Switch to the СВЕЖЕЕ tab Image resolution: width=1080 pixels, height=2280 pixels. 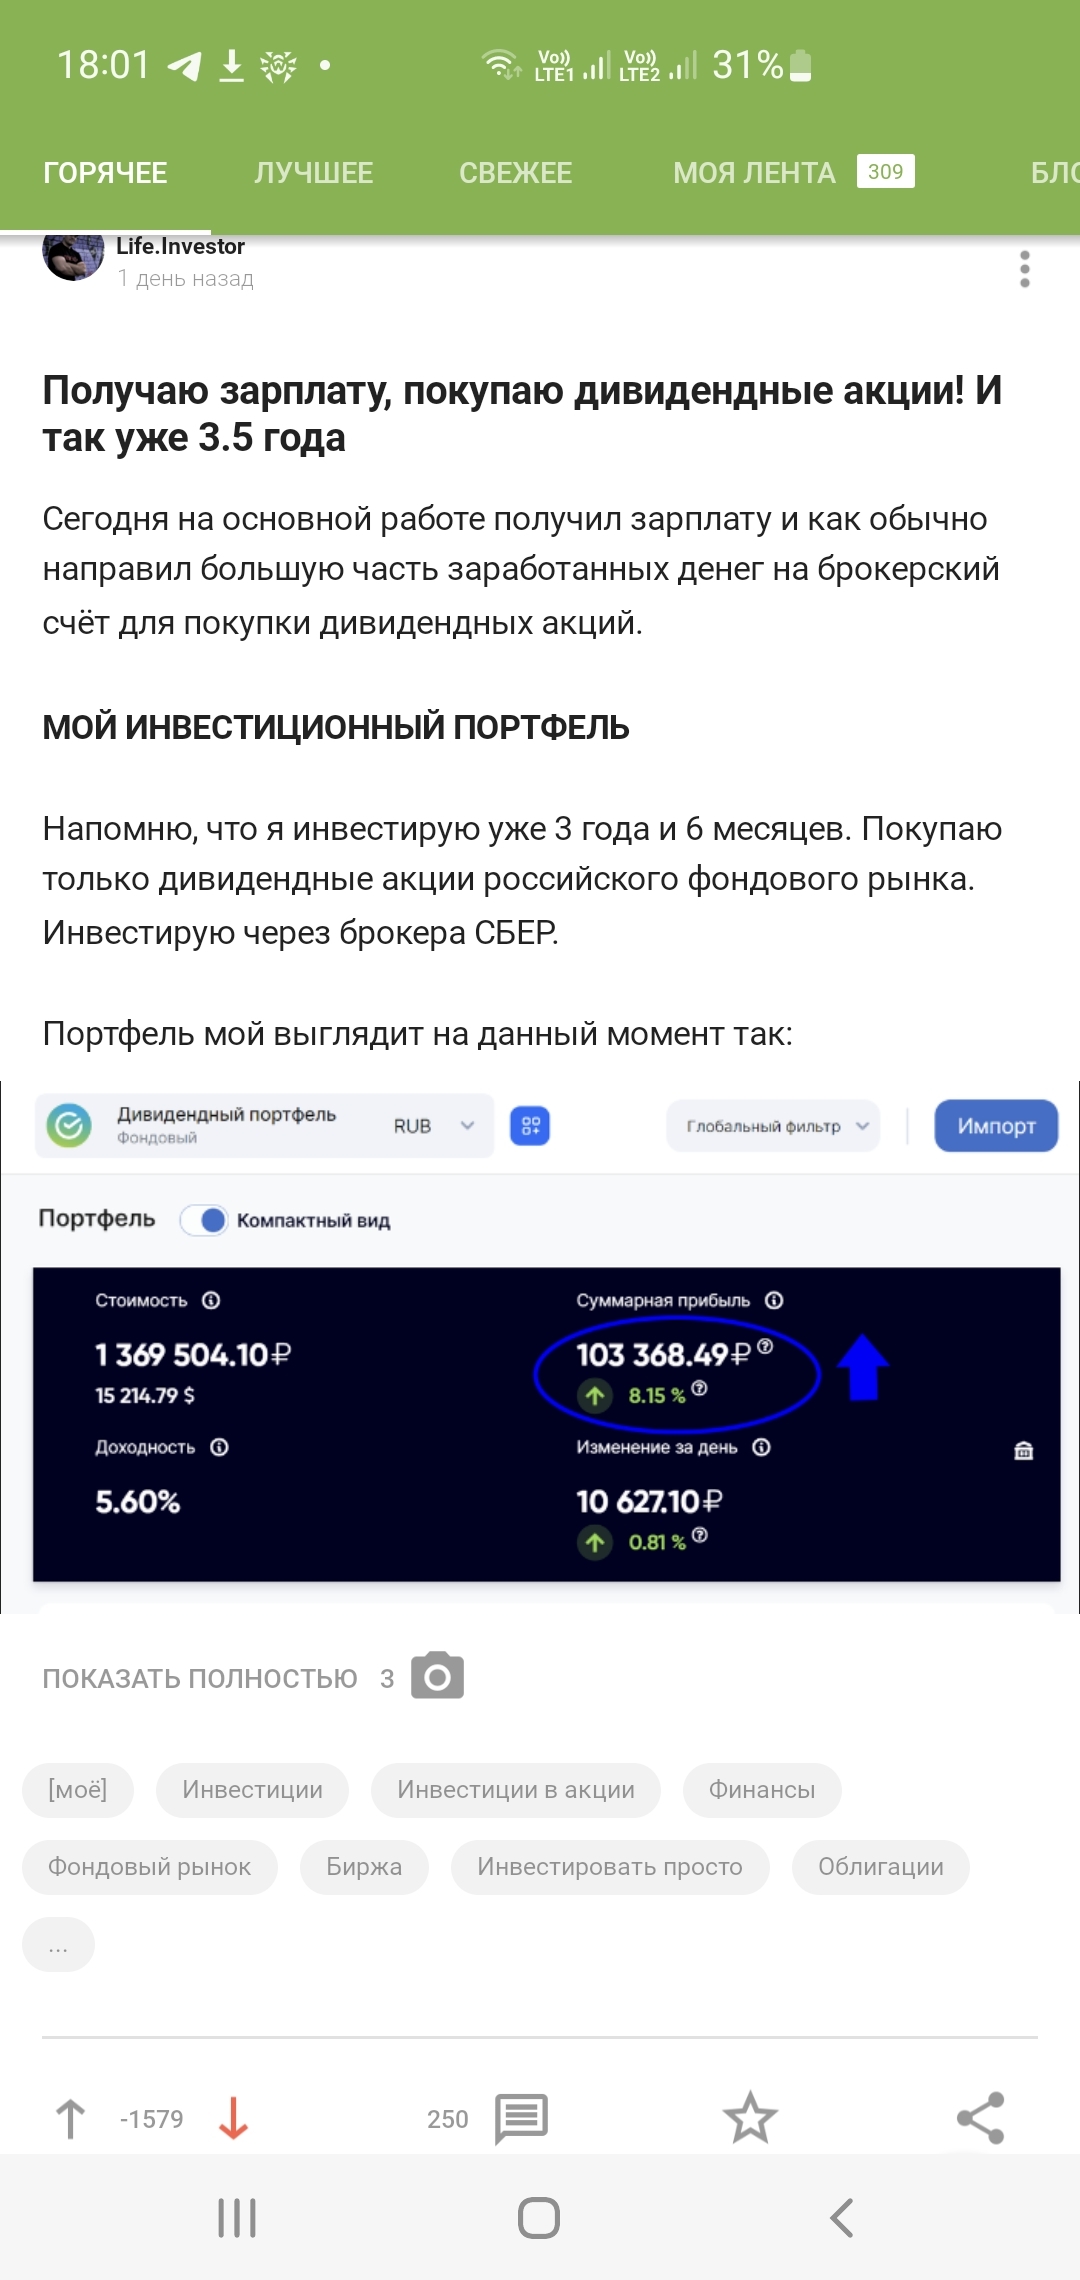515,173
